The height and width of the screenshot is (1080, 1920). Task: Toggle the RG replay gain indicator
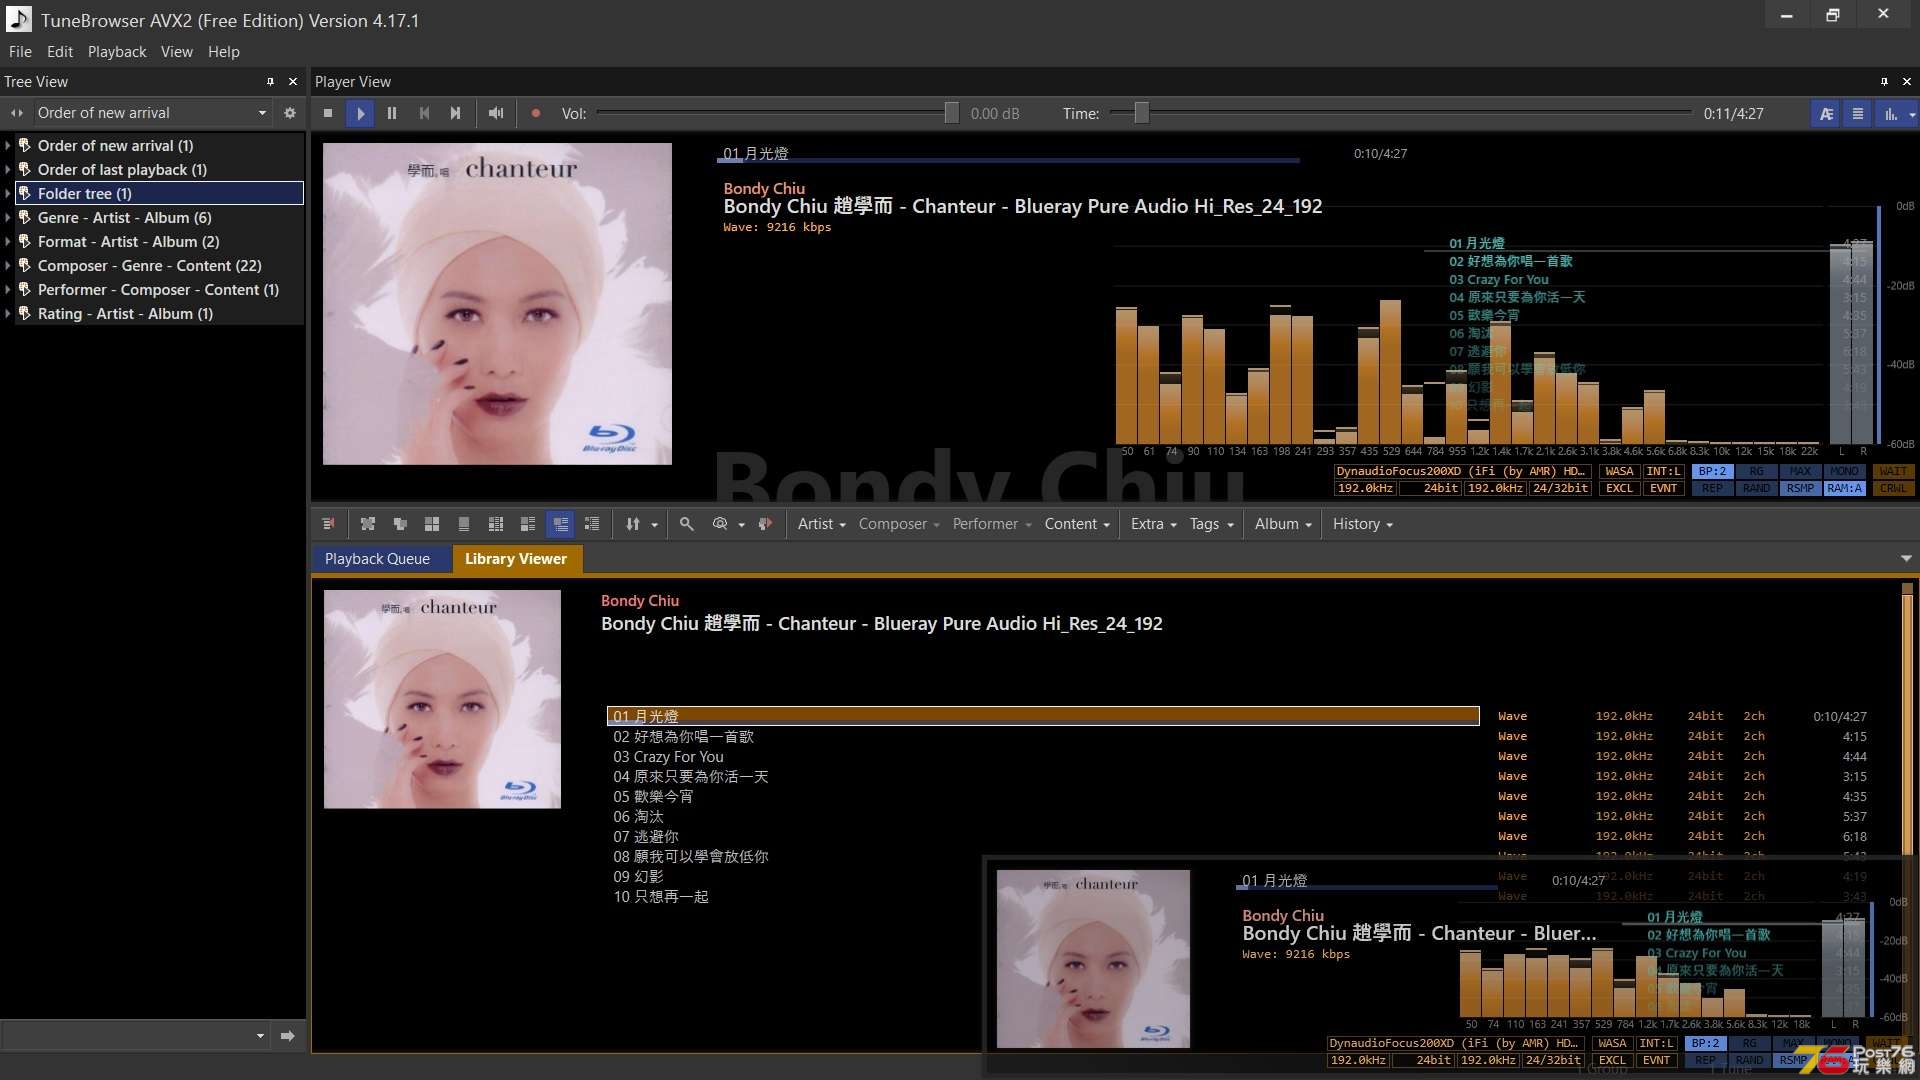(1756, 471)
